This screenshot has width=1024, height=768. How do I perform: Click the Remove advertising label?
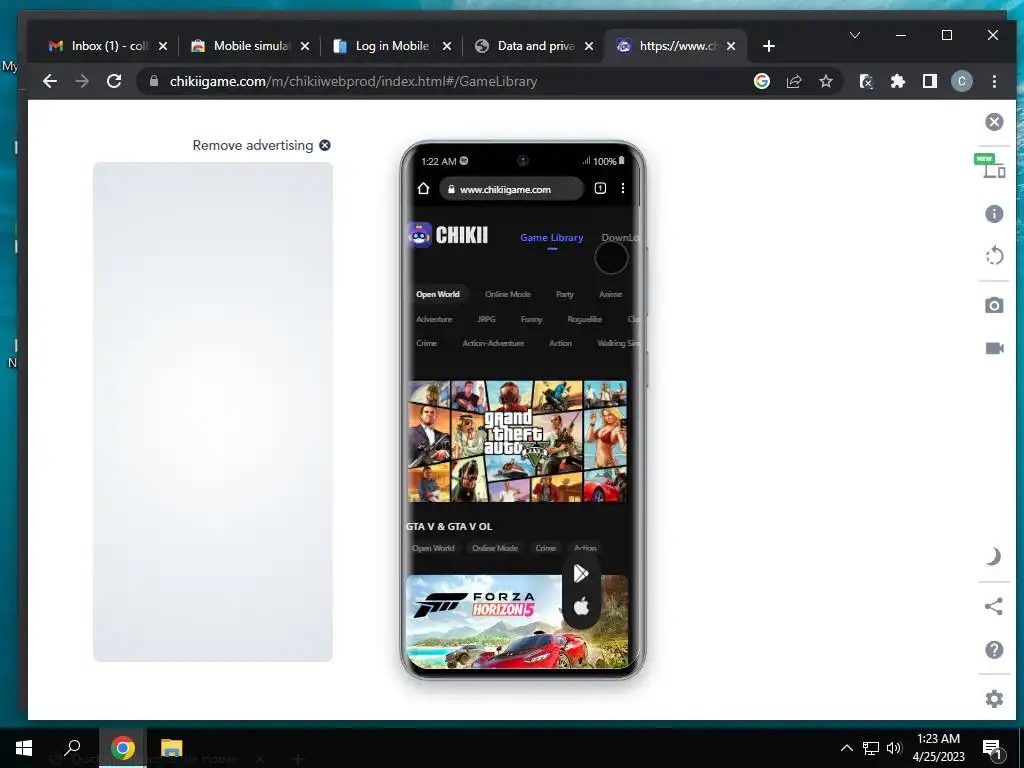(x=253, y=146)
